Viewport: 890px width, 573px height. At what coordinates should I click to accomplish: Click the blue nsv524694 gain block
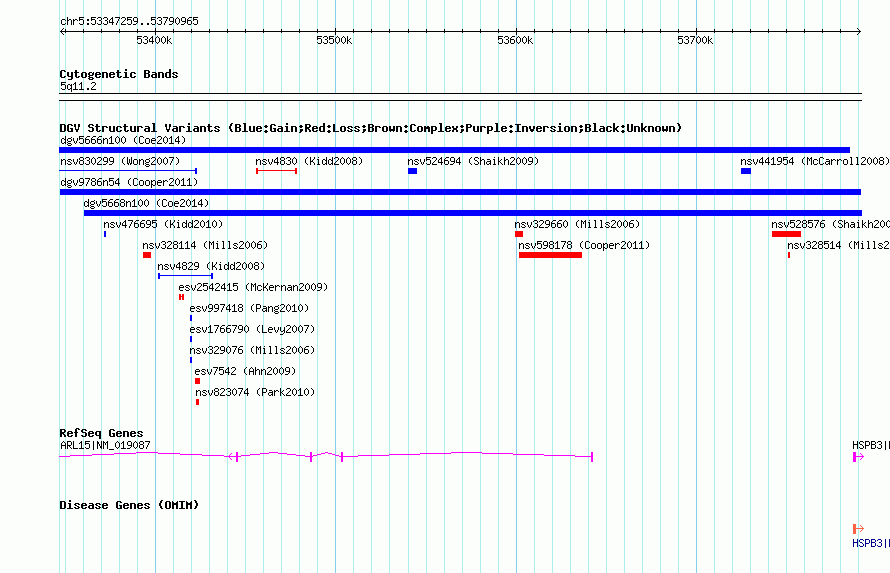click(x=413, y=171)
